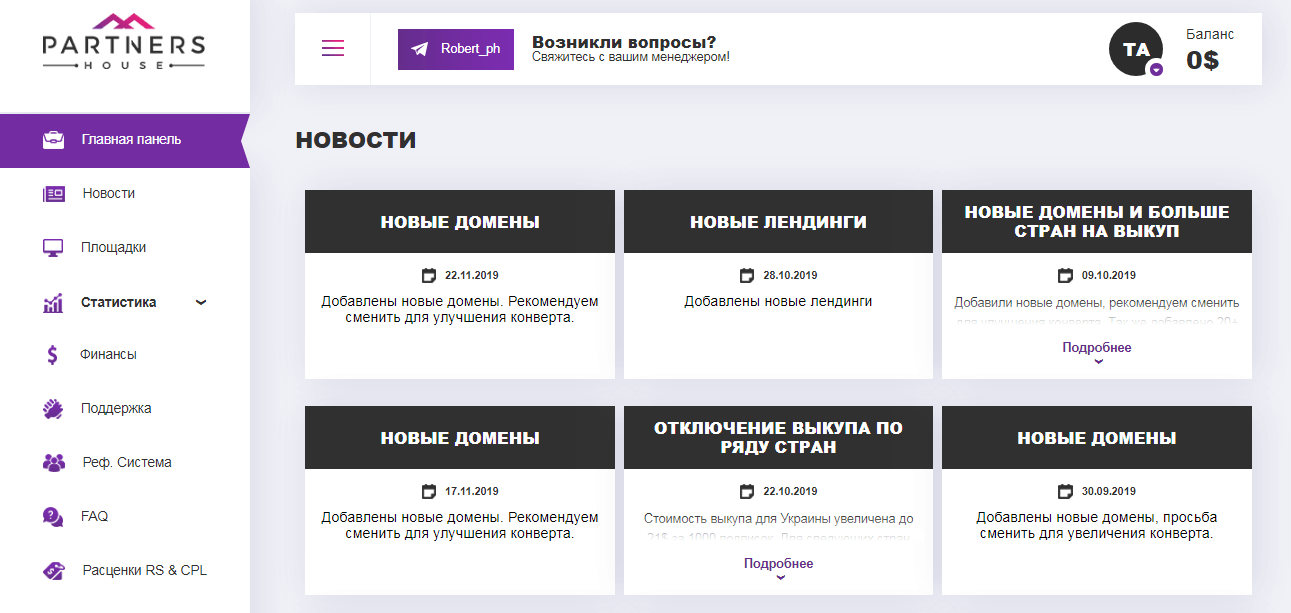Click the Баланс 0$ amount
This screenshot has height=613, width=1291.
tap(1202, 59)
